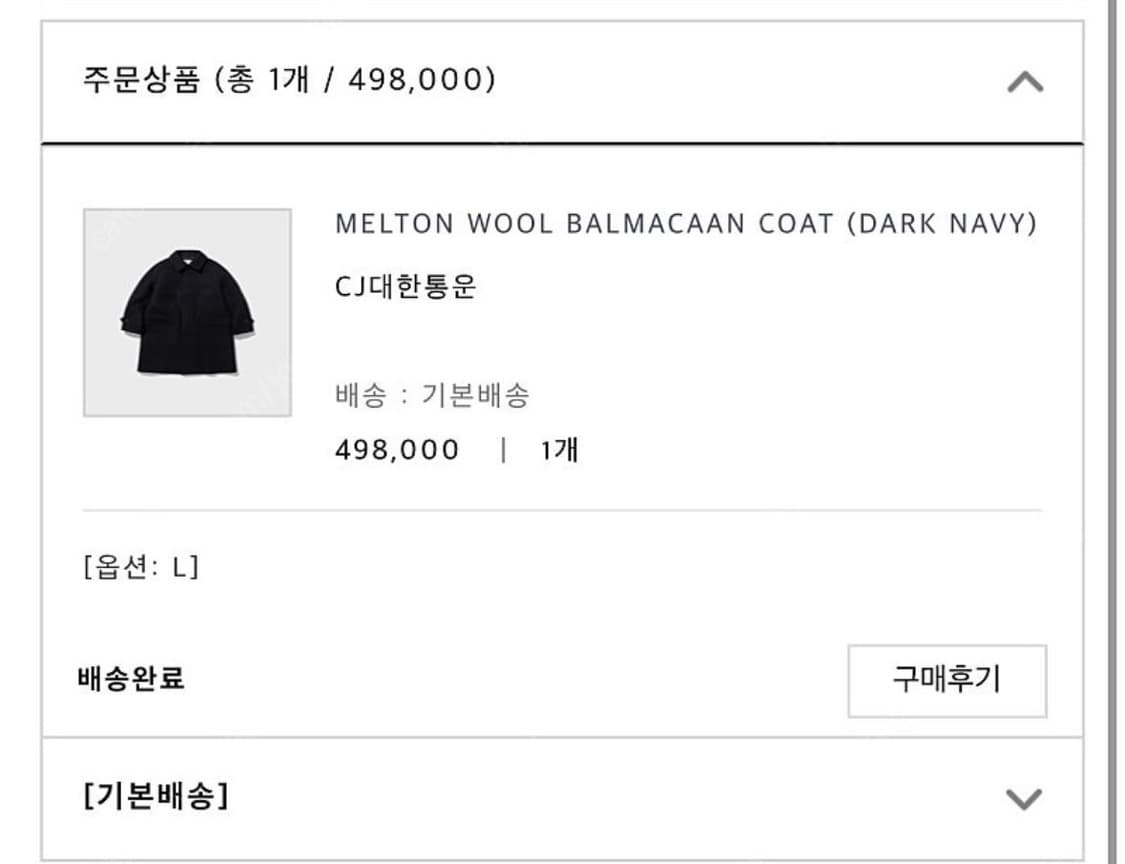Click the 주문상품 header title text

tap(142, 80)
